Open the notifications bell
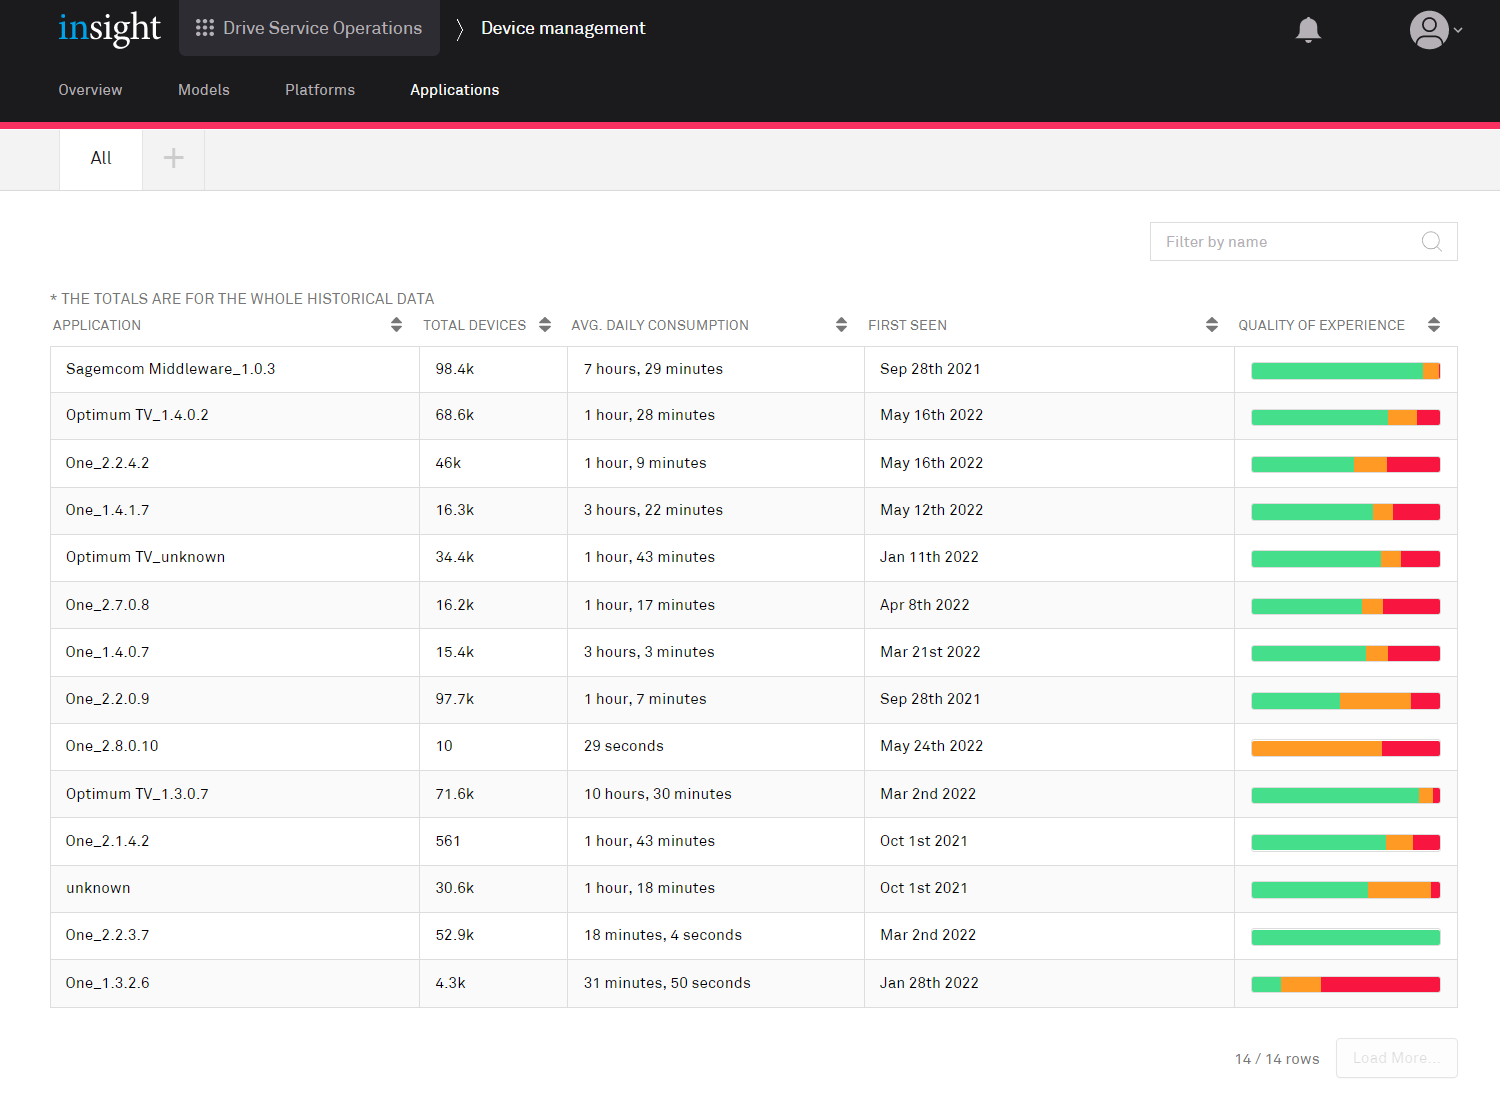The image size is (1500, 1108). coord(1308,30)
